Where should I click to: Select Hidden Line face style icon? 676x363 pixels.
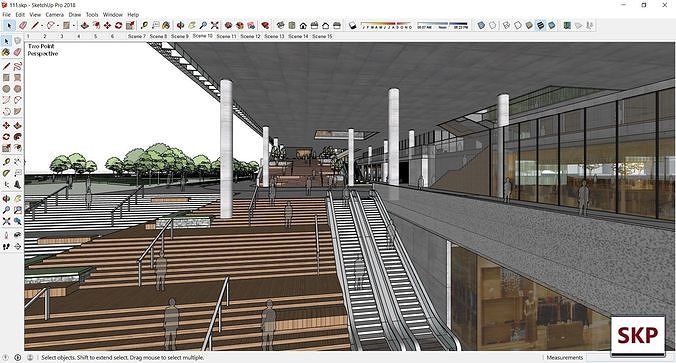518,25
